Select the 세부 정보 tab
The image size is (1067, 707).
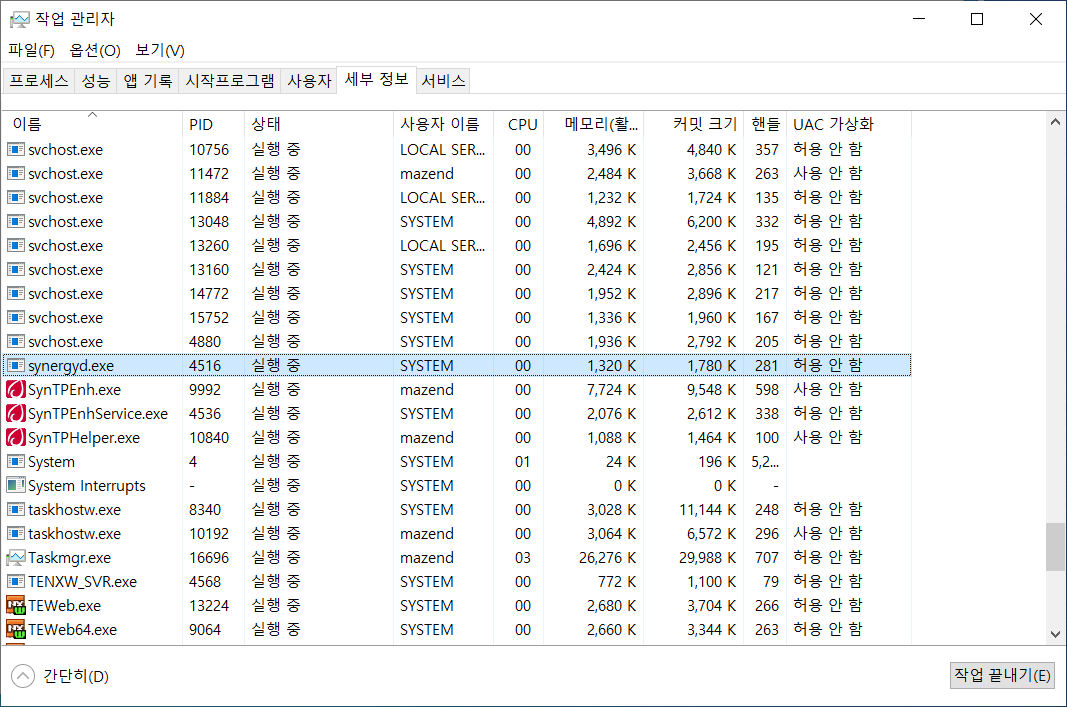(376, 80)
